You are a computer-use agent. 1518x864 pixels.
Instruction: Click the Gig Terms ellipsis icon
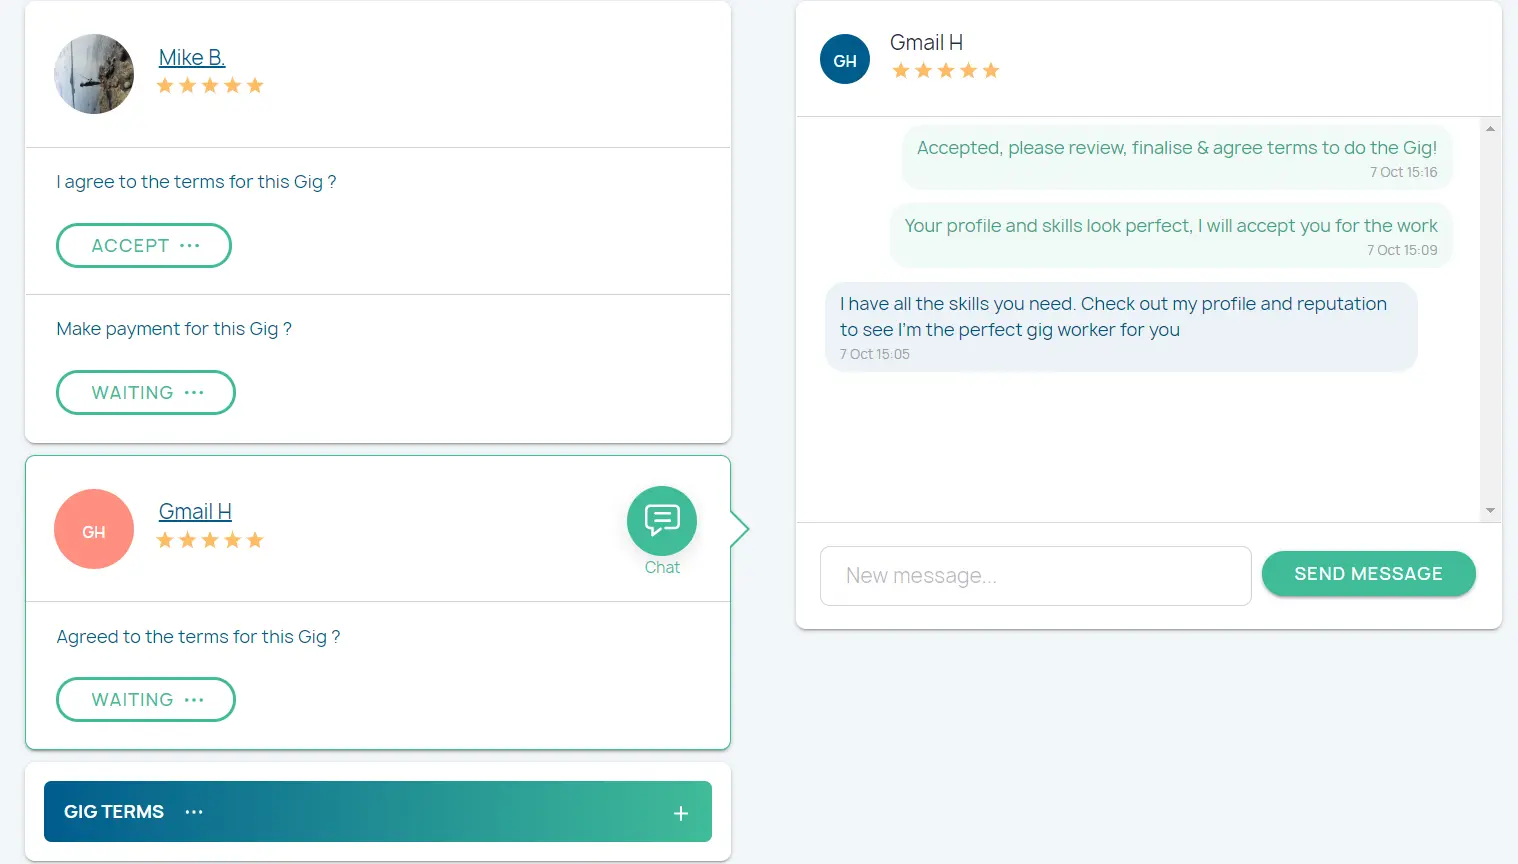pyautogui.click(x=194, y=812)
